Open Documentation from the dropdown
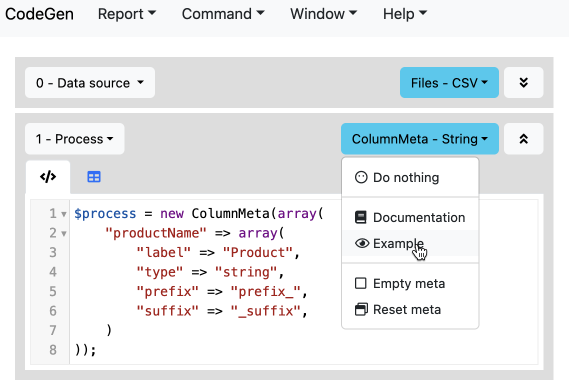This screenshot has width=569, height=385. [x=410, y=217]
